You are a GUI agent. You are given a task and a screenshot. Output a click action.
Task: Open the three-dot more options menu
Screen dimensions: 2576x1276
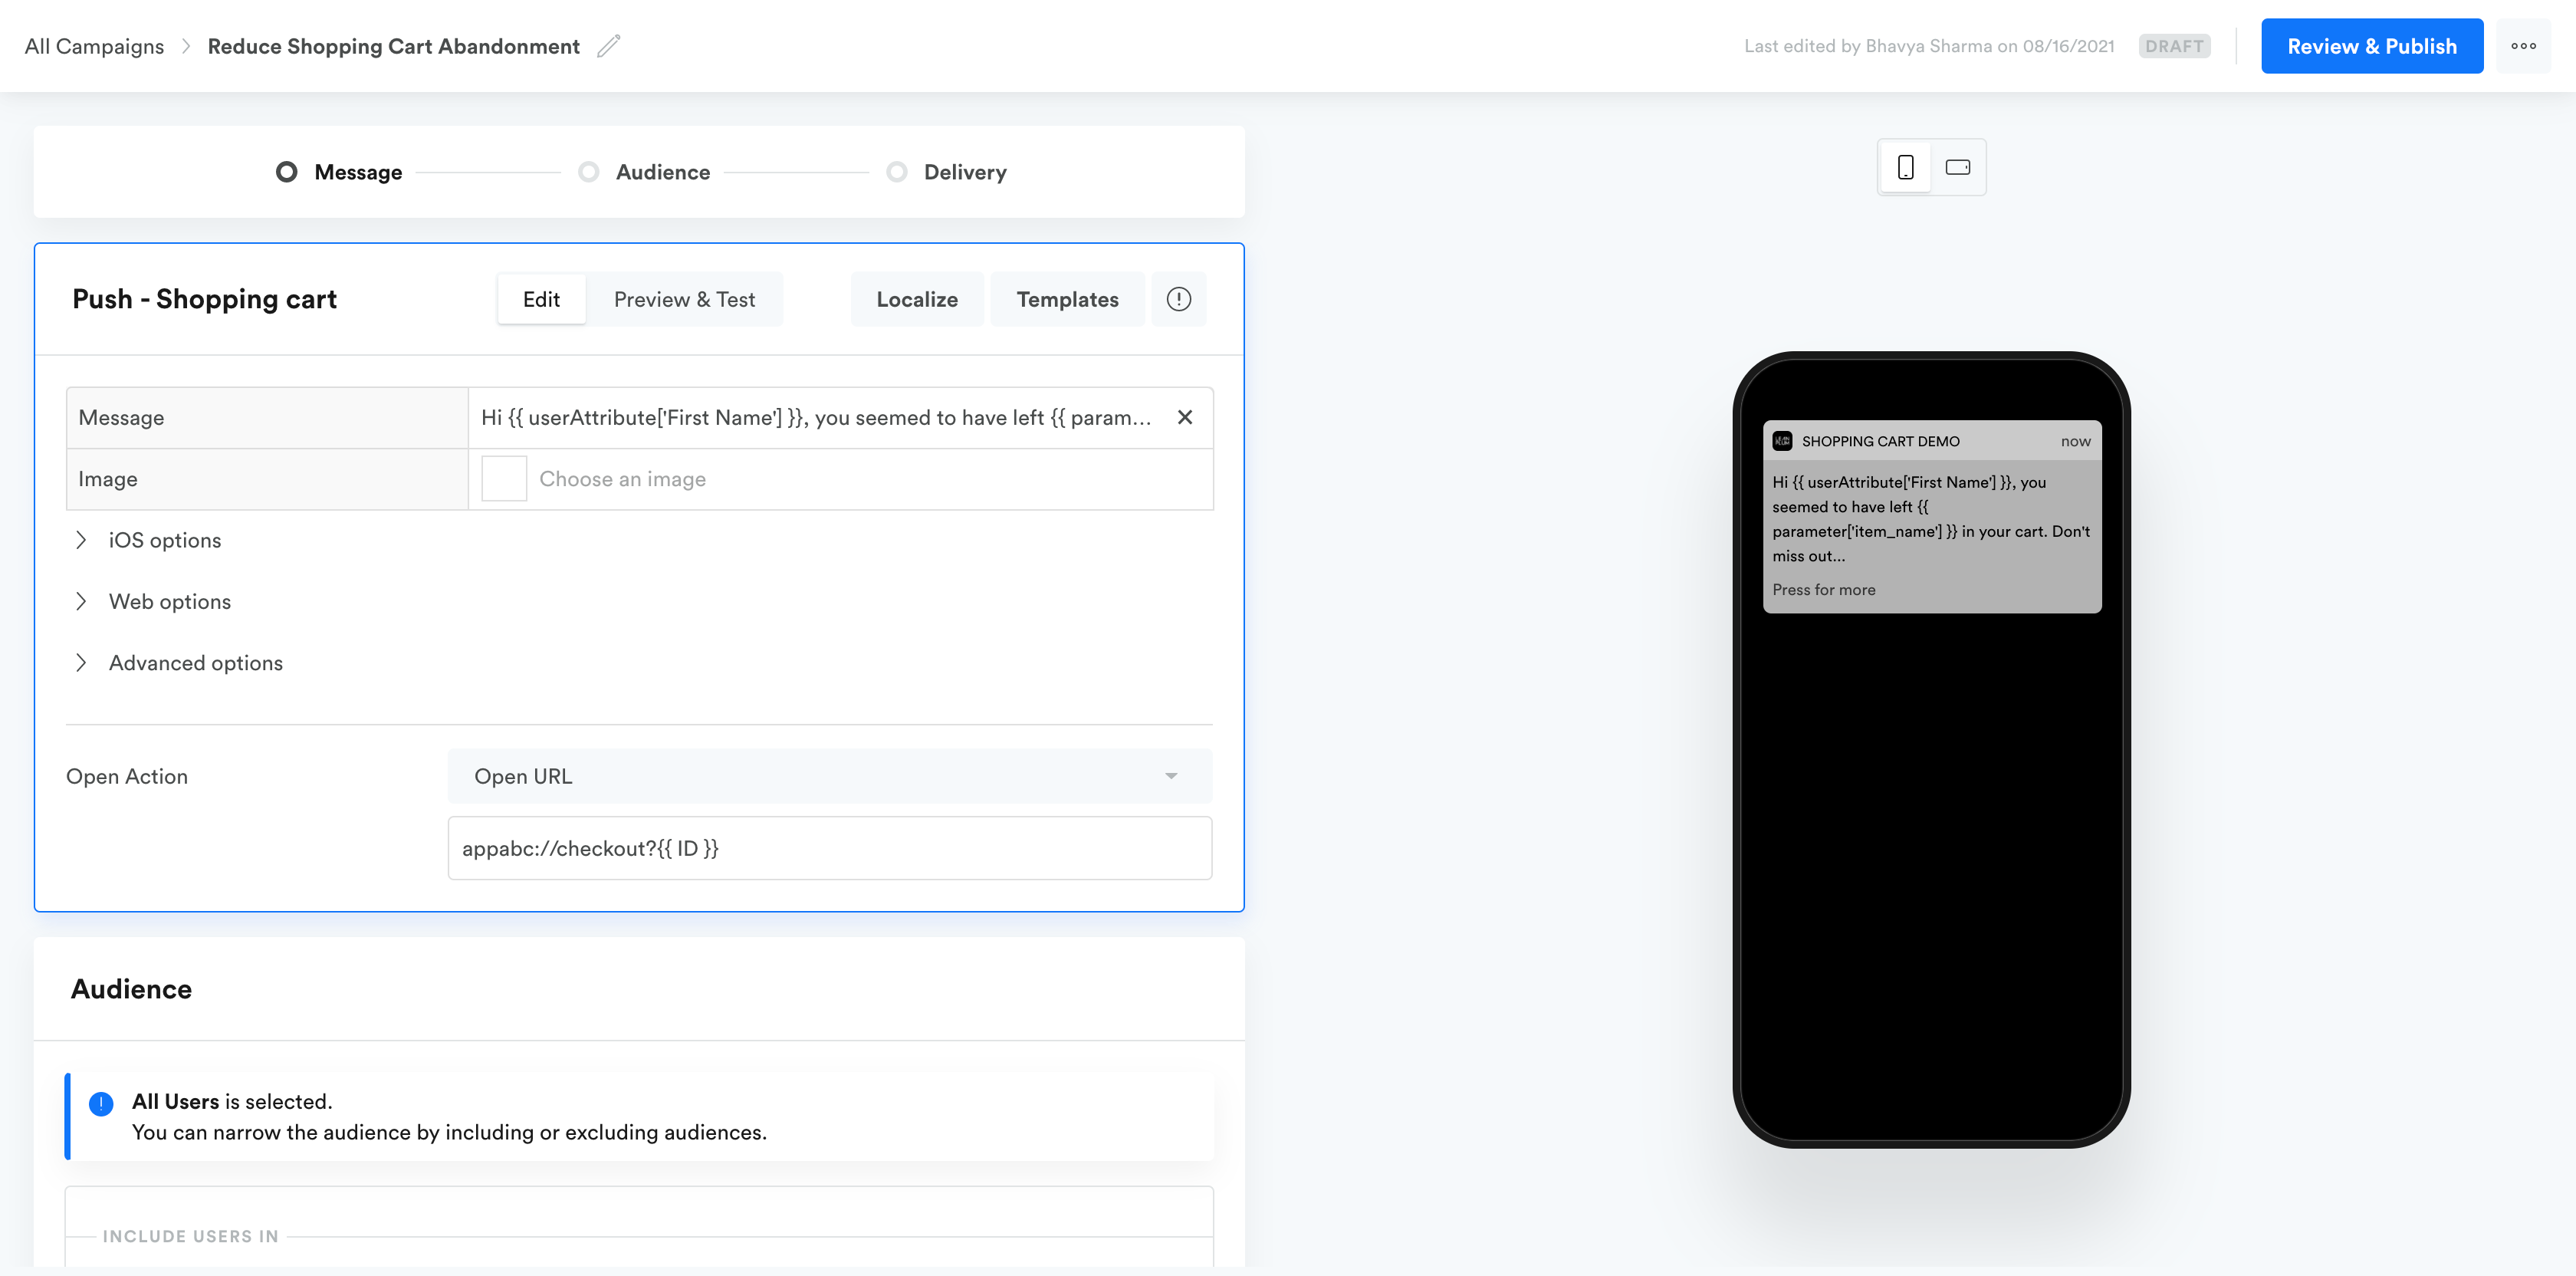2522,46
